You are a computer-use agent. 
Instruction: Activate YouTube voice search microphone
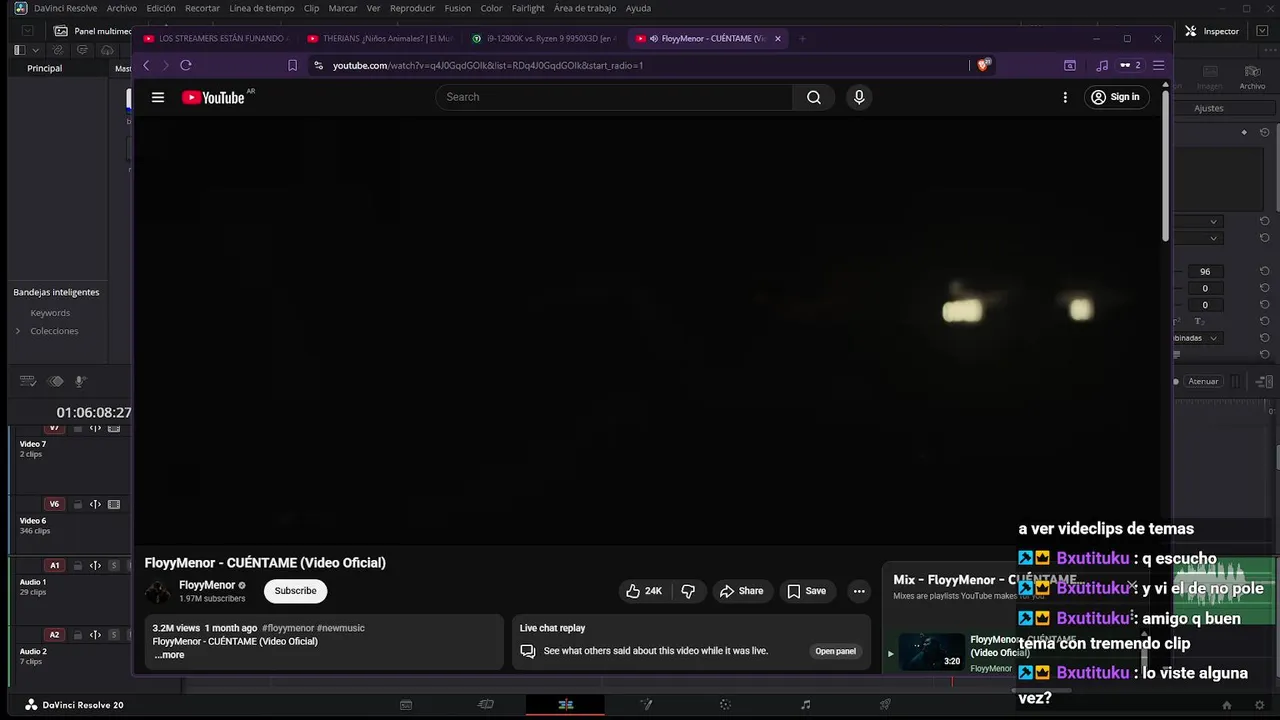click(x=858, y=97)
